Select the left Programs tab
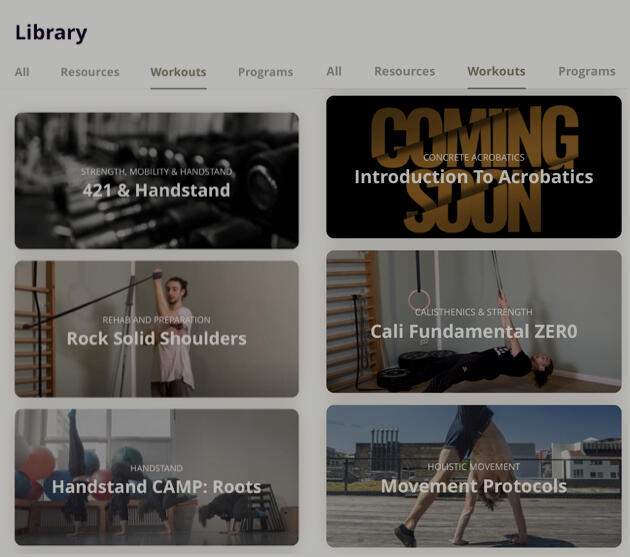 coord(266,72)
